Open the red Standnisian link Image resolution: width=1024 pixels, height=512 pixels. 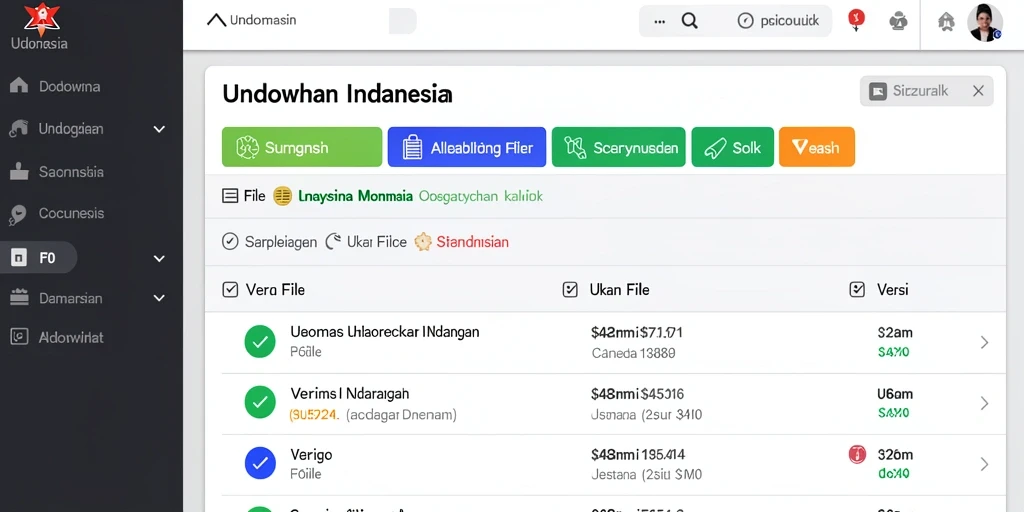click(472, 242)
